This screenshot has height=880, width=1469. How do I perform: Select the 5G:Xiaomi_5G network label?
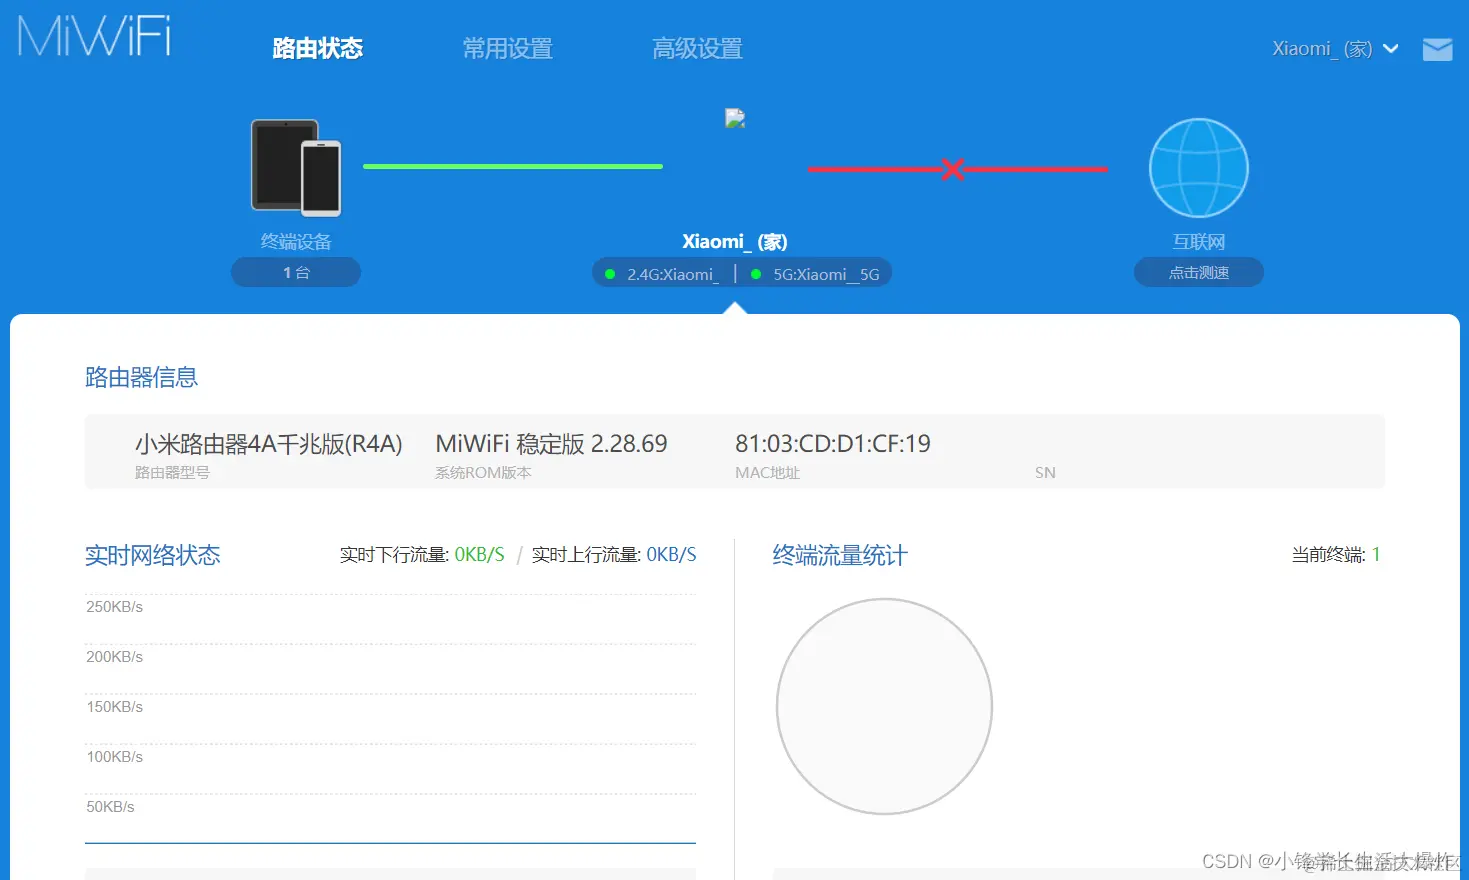[826, 274]
